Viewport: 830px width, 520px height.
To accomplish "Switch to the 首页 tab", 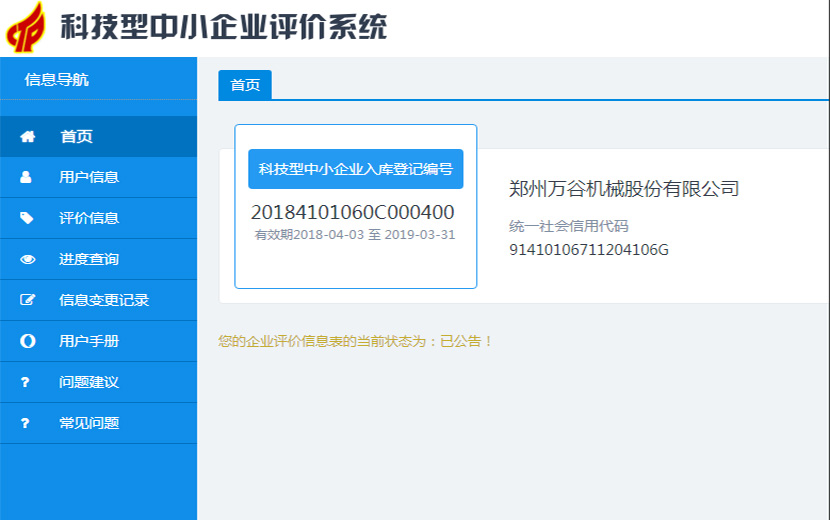I will [245, 85].
